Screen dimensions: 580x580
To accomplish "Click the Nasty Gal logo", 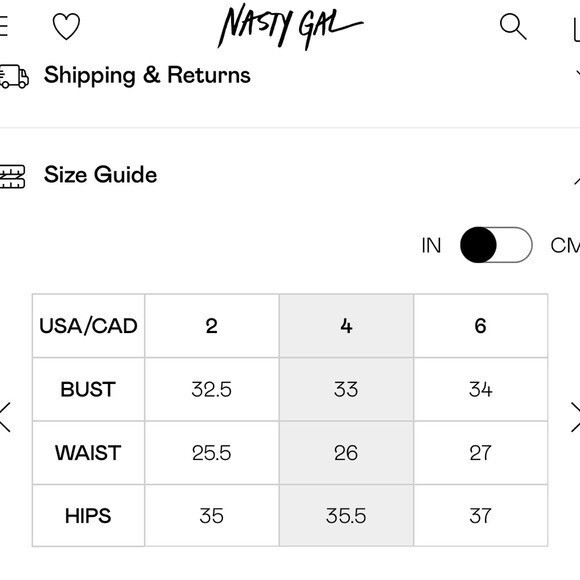I will point(290,26).
